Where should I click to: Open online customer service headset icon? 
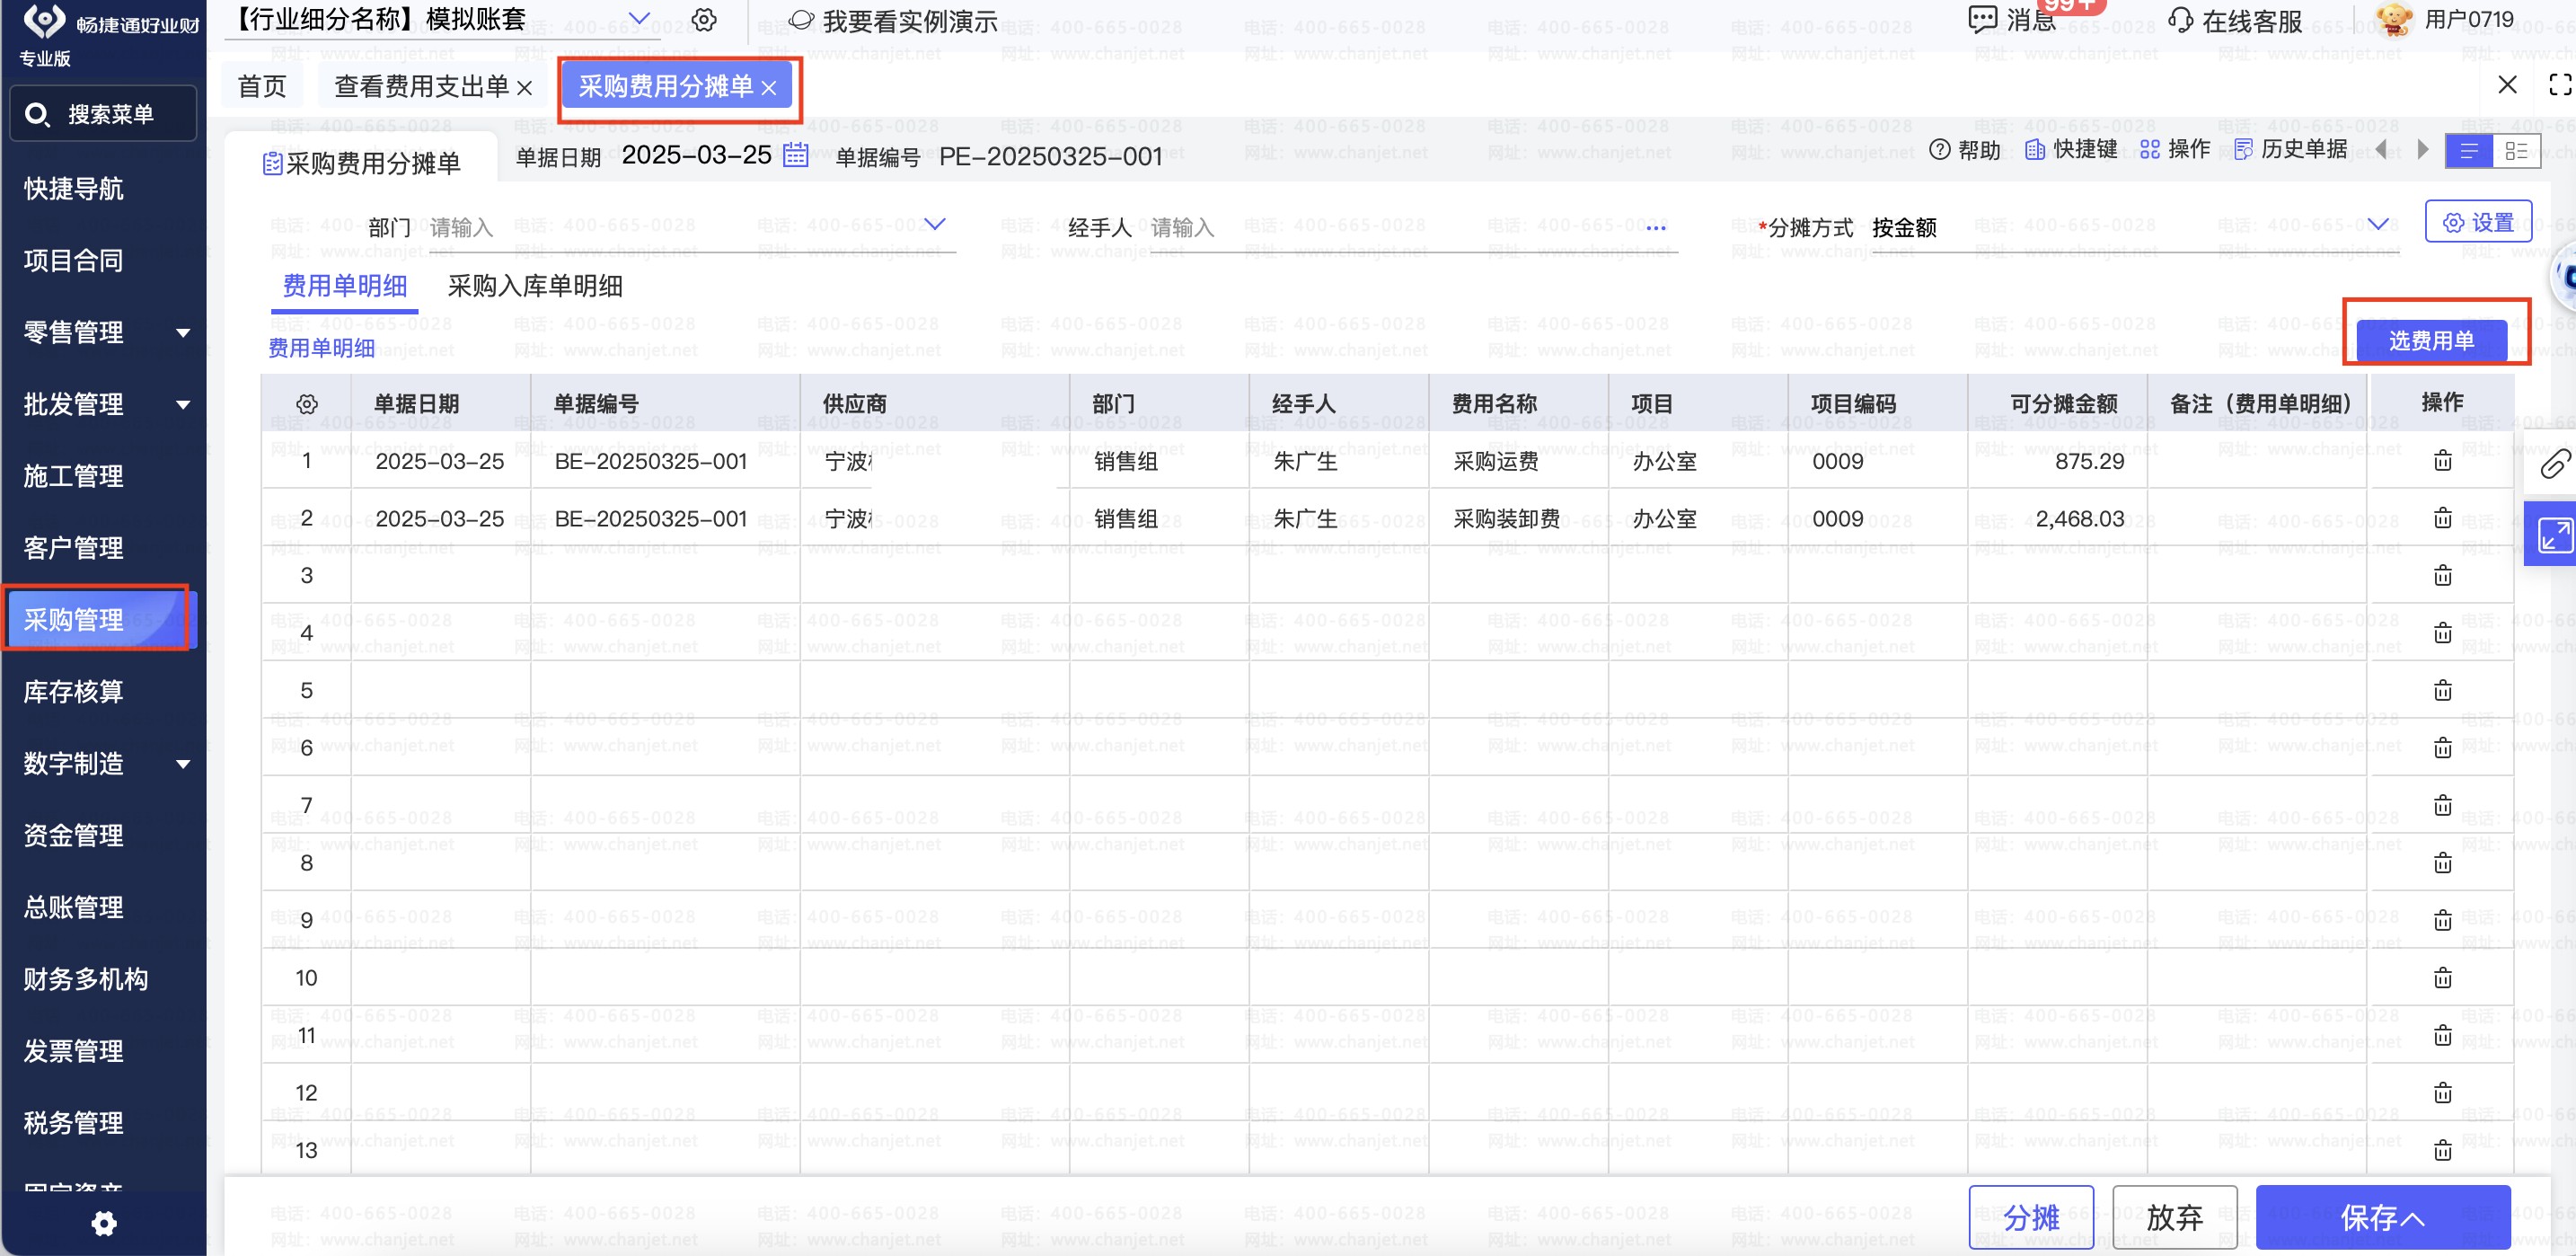click(2180, 20)
